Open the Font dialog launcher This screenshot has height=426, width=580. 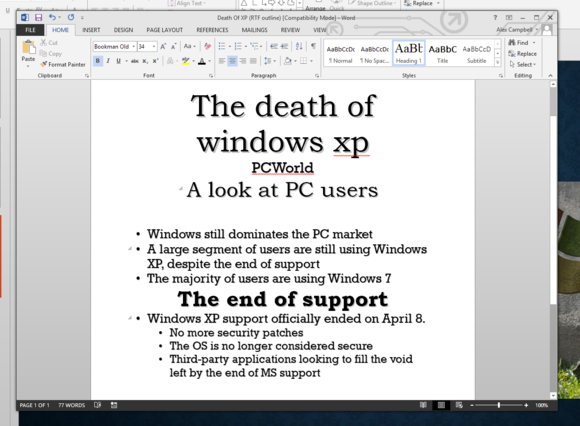pos(211,76)
